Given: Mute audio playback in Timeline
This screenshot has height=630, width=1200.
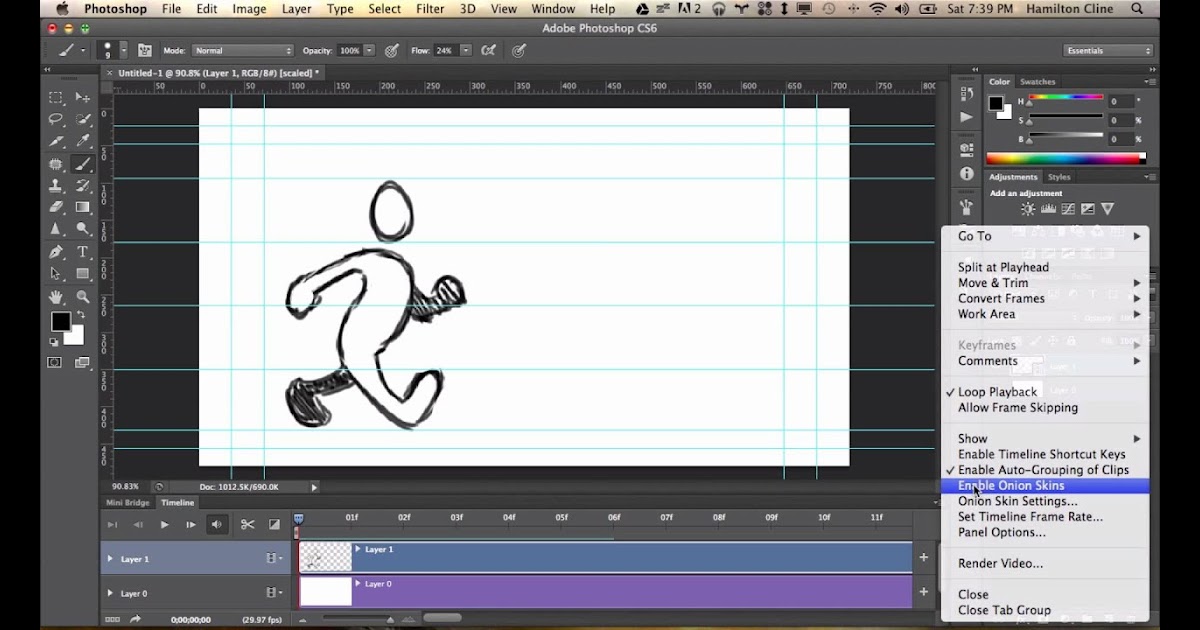Looking at the screenshot, I should (x=217, y=525).
